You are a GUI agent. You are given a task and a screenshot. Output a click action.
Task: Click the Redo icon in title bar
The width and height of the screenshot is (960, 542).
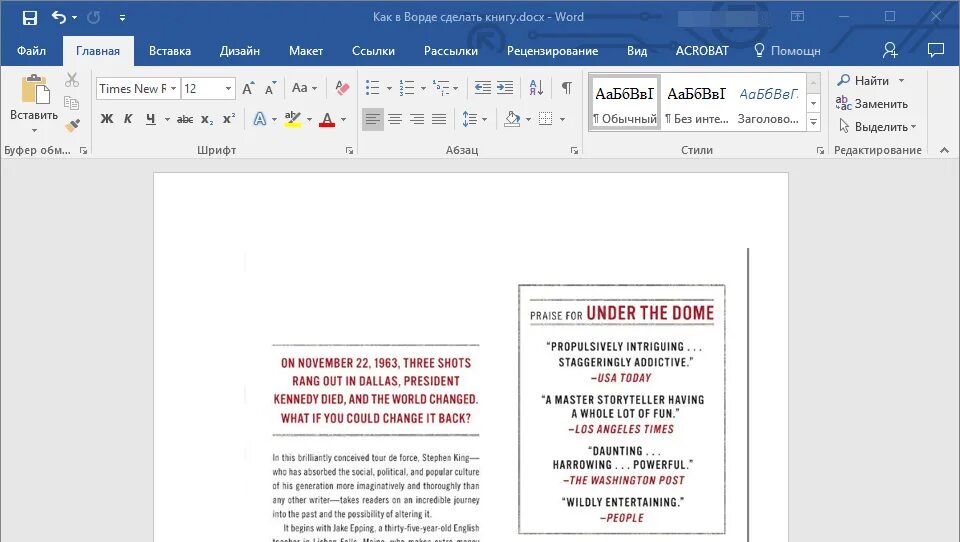(94, 18)
